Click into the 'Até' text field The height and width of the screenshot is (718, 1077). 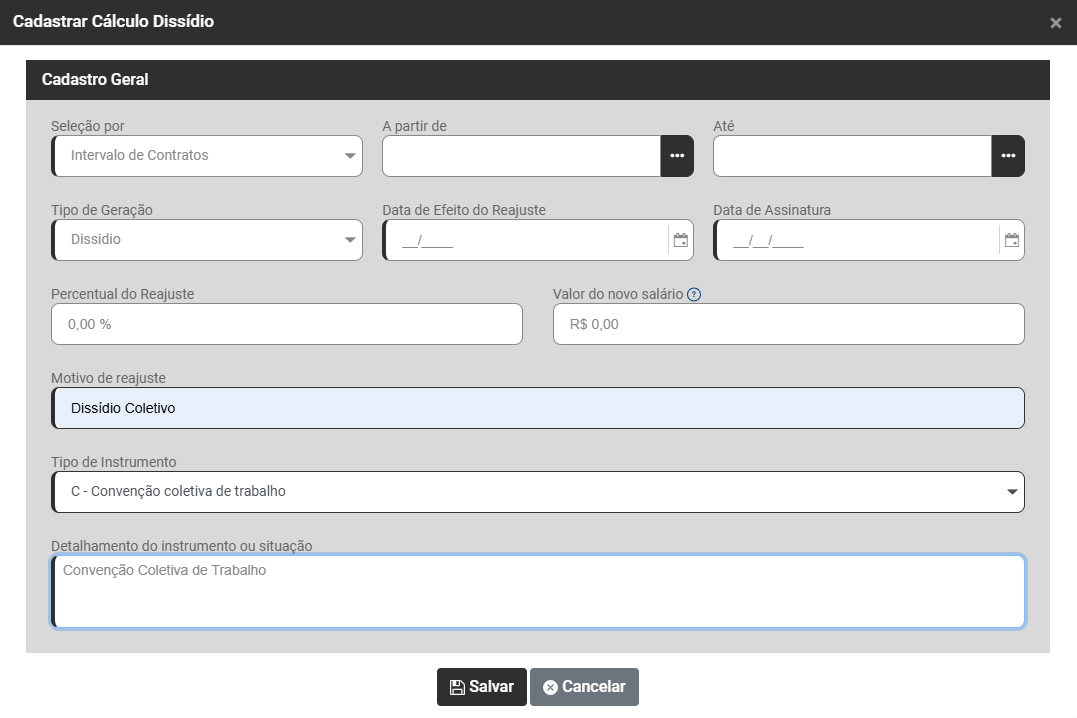click(x=852, y=156)
